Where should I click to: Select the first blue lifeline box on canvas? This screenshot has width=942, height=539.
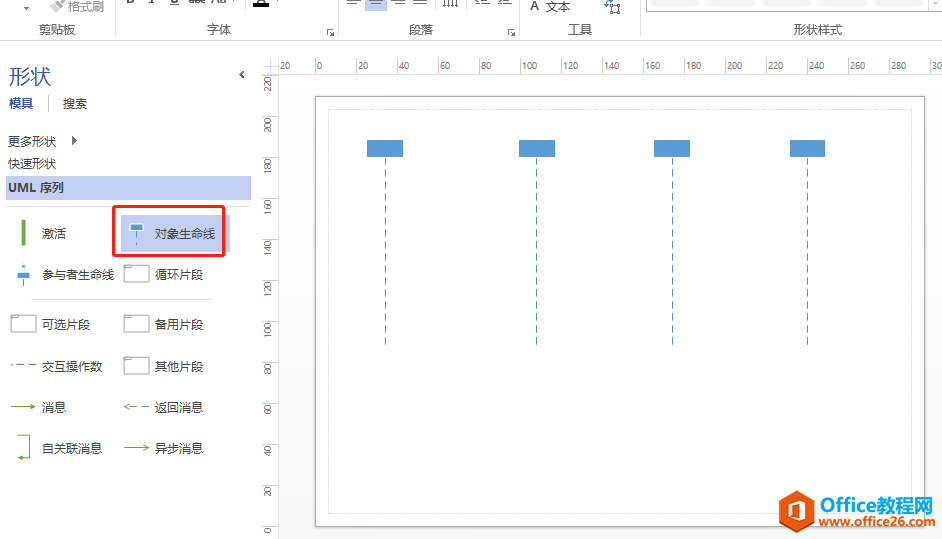tap(385, 148)
